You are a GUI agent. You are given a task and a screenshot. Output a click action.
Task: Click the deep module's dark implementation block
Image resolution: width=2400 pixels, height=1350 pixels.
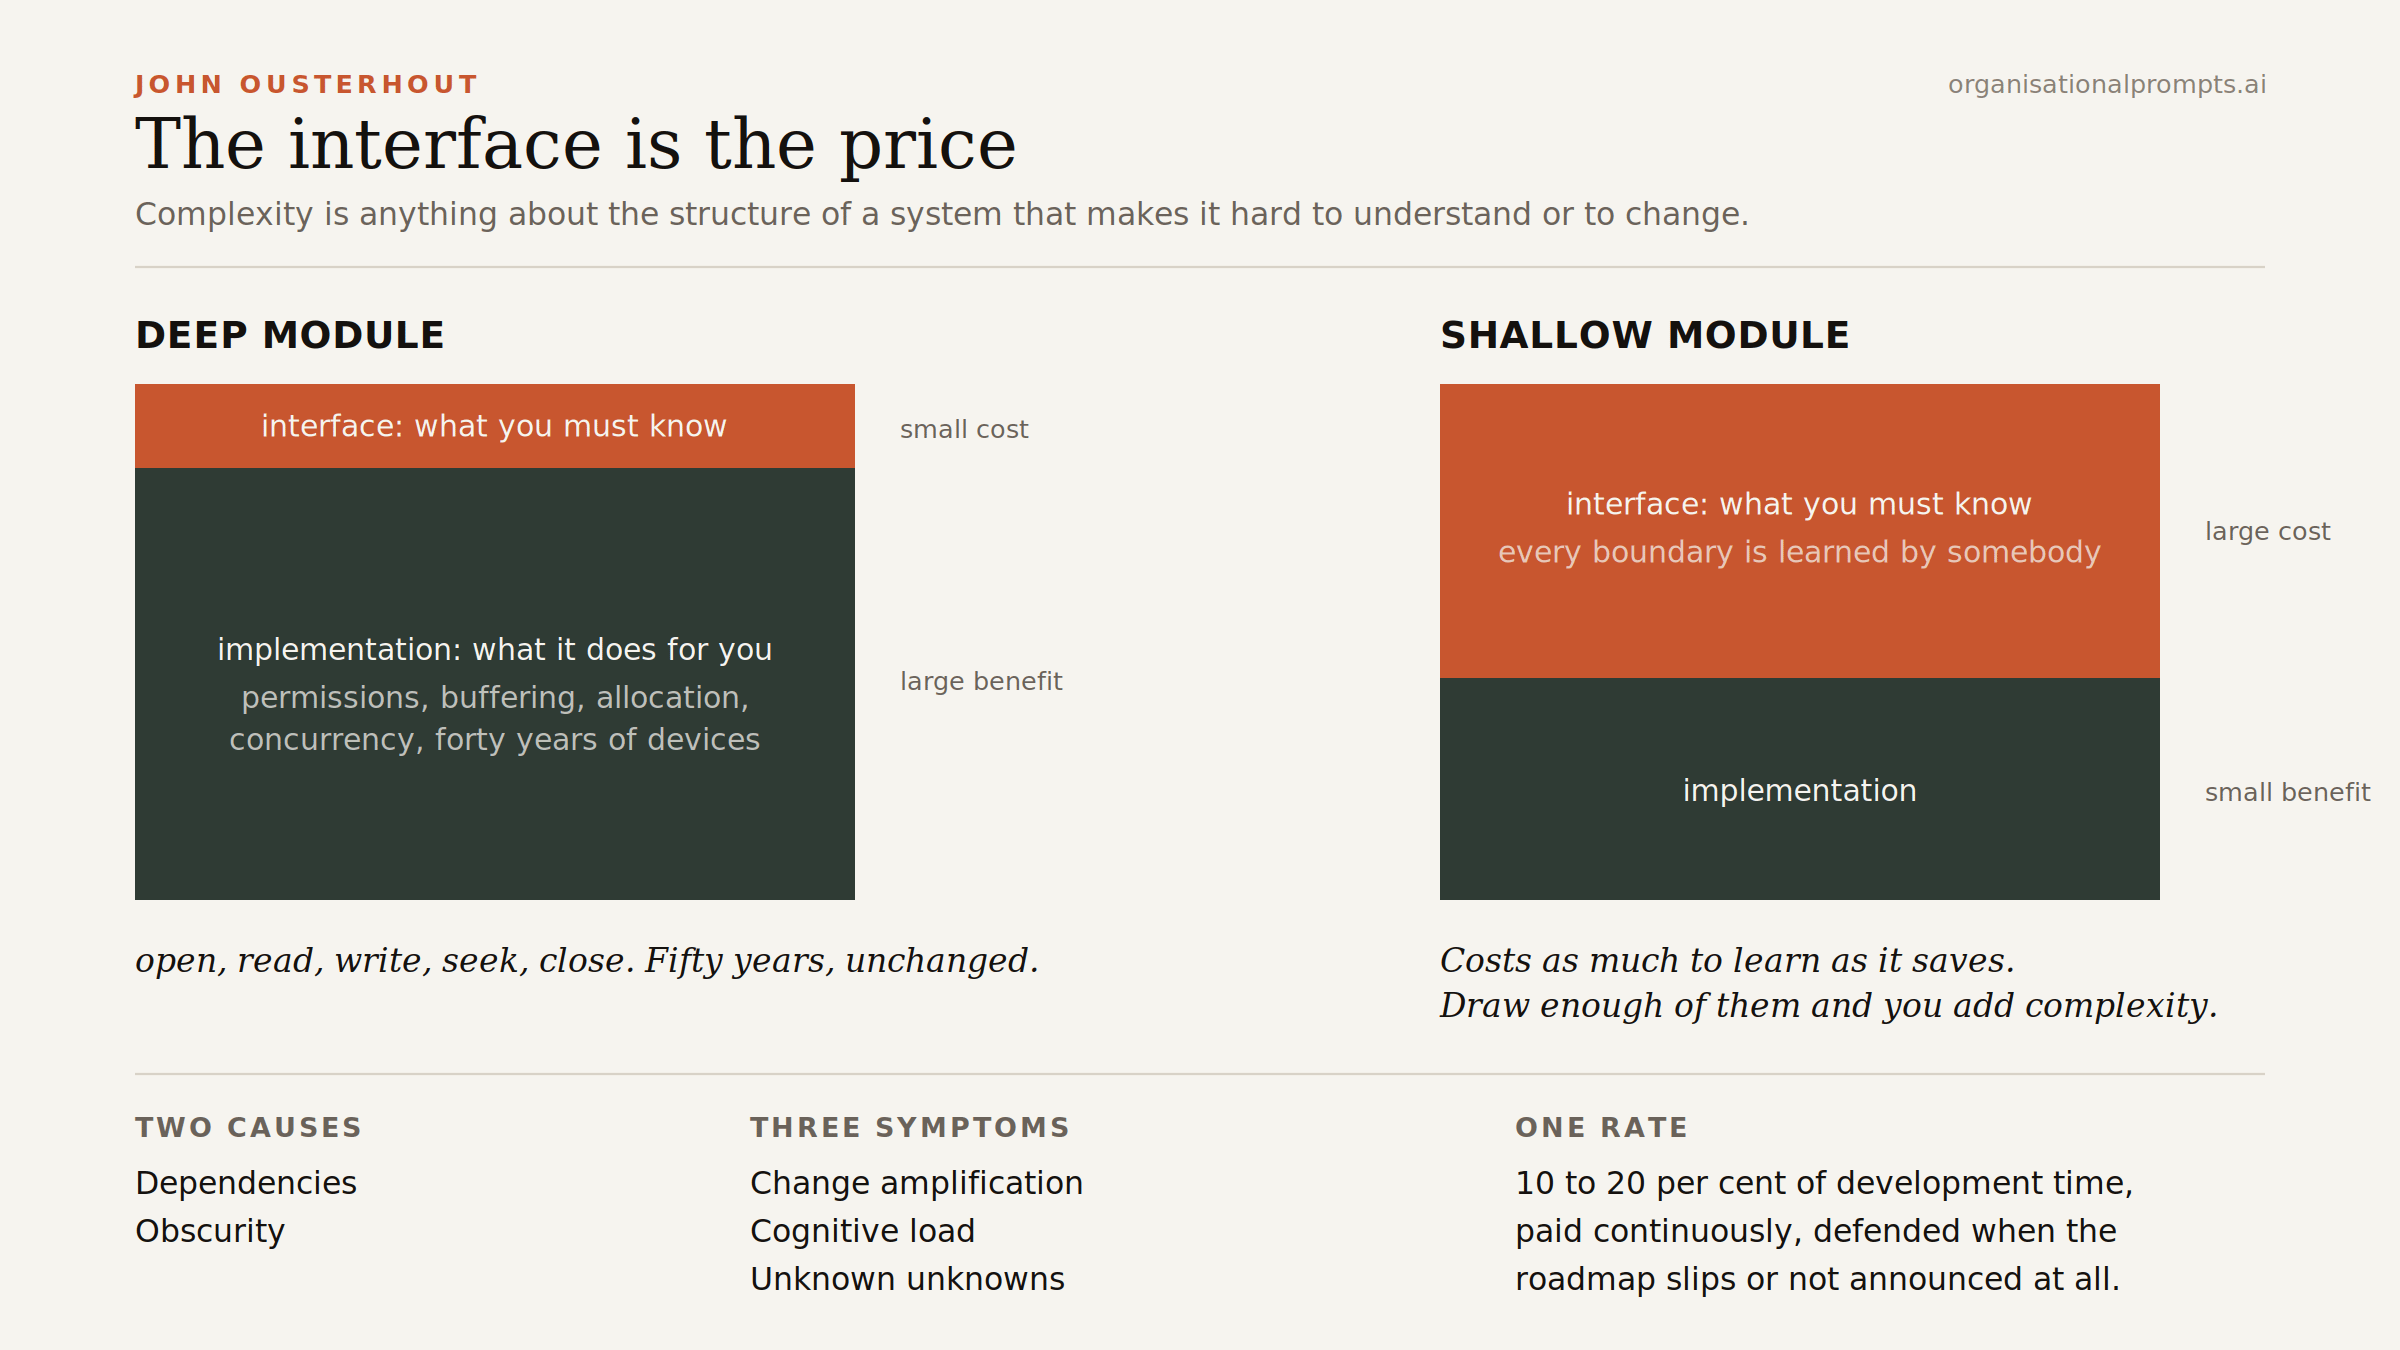pos(495,684)
